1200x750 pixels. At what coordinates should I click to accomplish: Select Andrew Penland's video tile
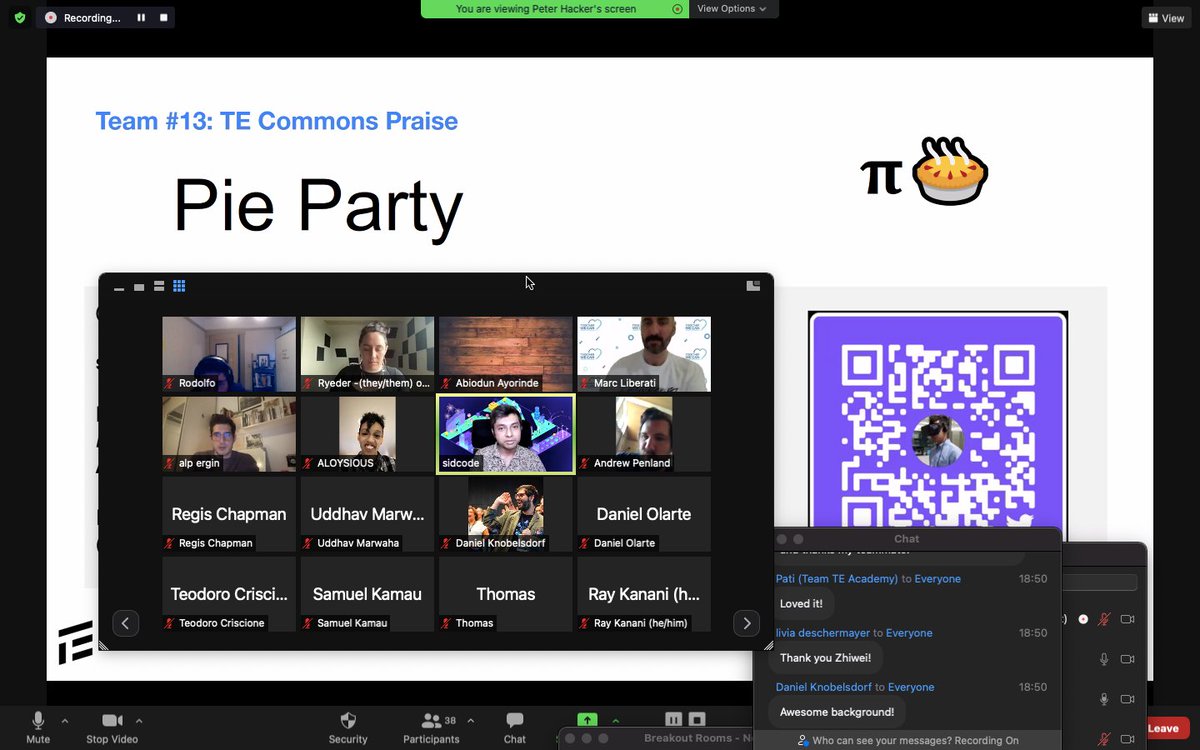644,434
